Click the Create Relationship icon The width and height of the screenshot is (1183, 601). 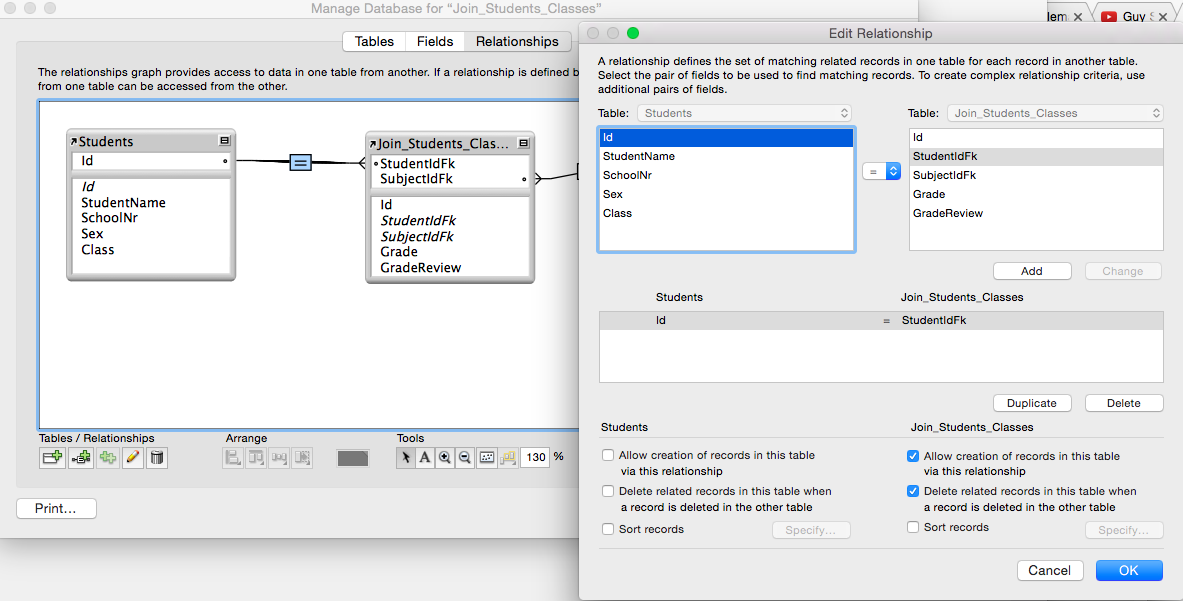(81, 458)
